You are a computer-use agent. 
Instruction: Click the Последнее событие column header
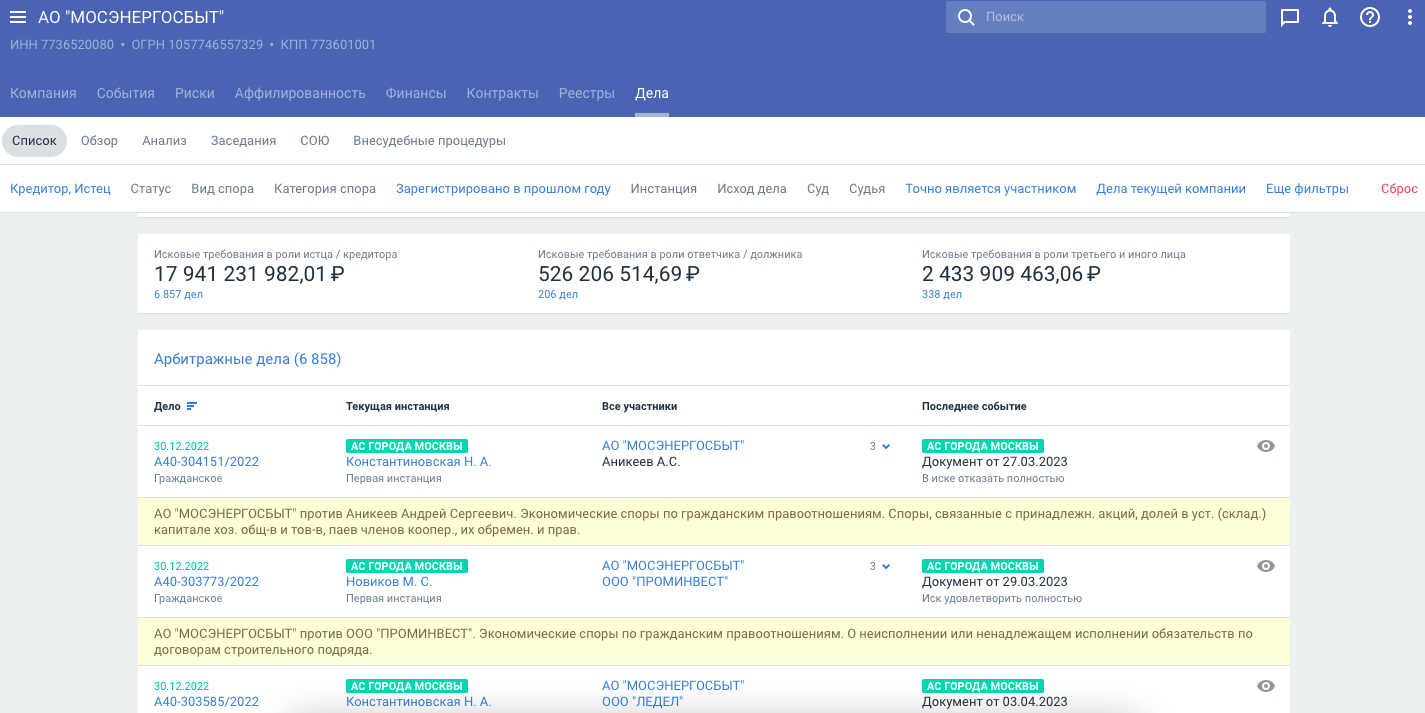974,406
